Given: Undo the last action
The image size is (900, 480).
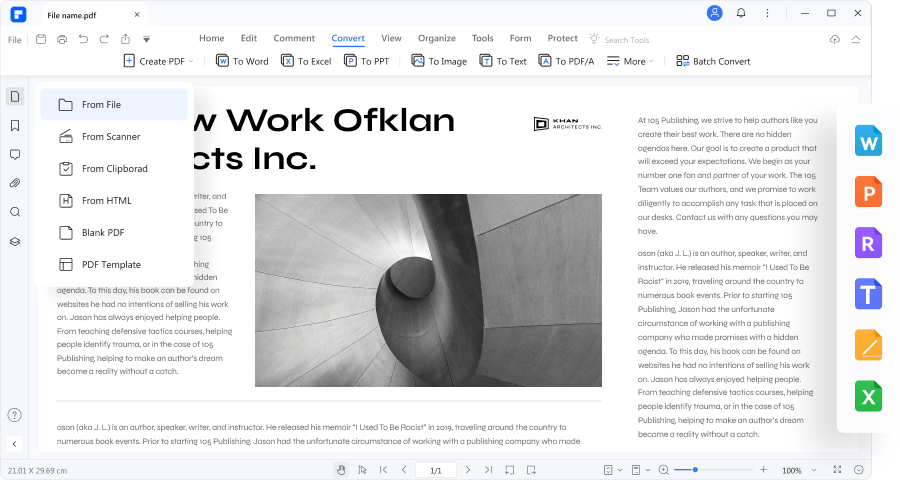Looking at the screenshot, I should [83, 39].
